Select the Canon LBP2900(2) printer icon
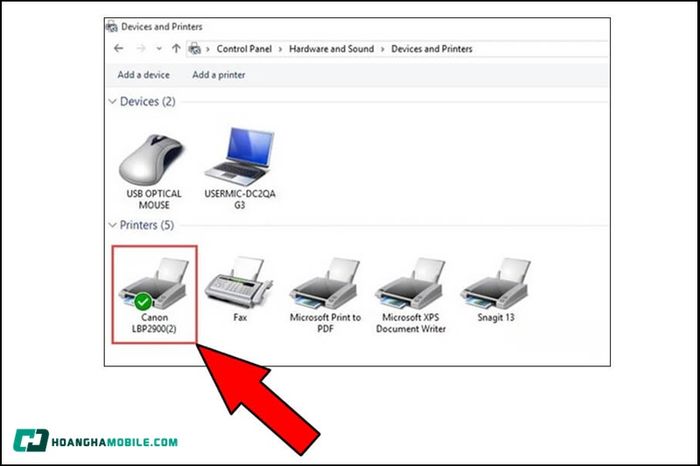700x466 pixels. pos(154,284)
